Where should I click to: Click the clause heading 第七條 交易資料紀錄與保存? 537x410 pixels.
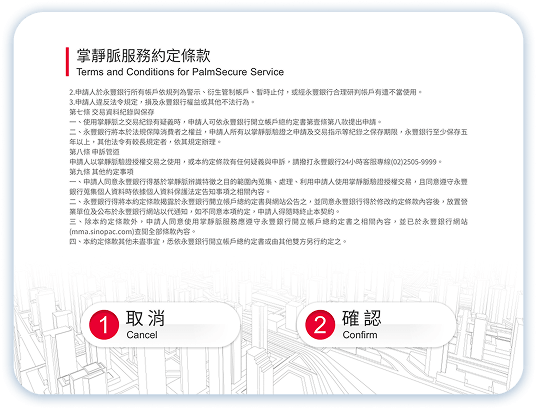click(112, 112)
